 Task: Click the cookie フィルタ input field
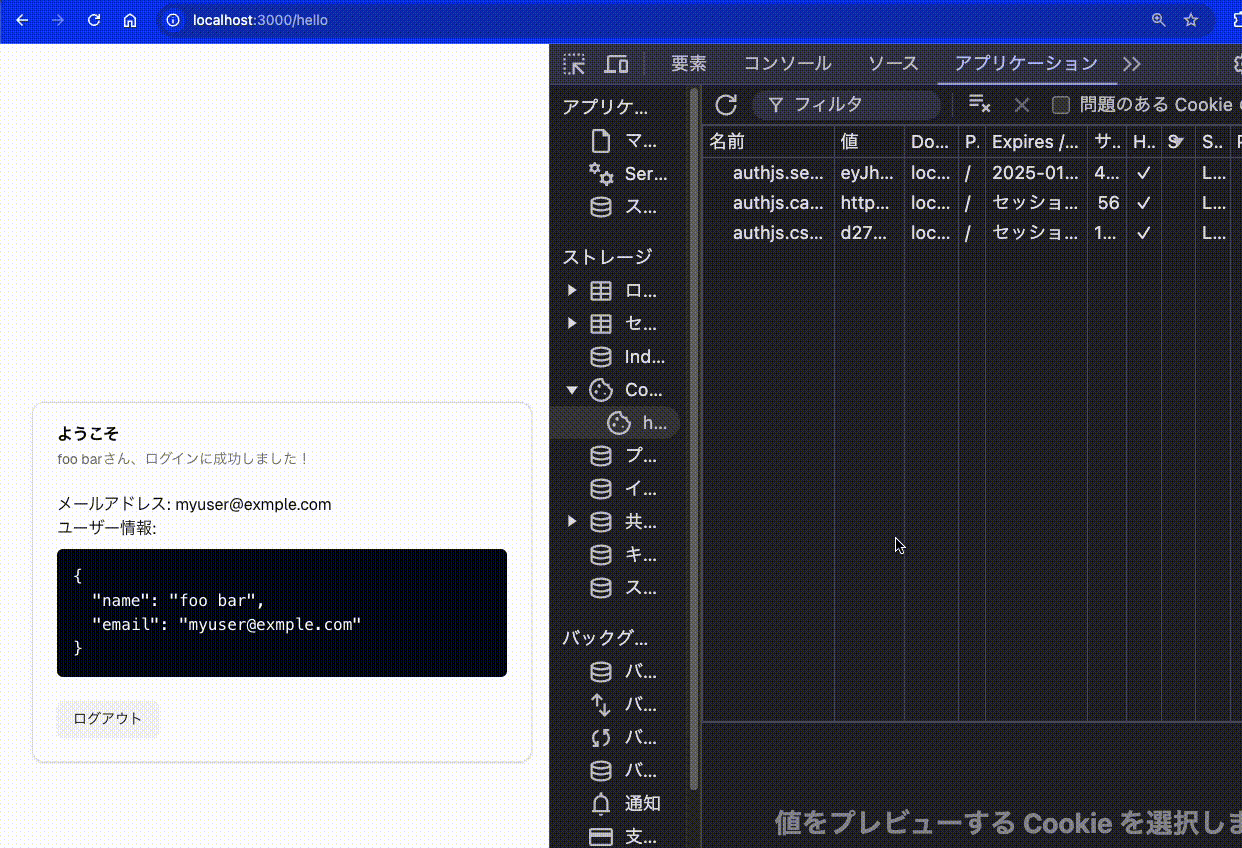[x=860, y=105]
